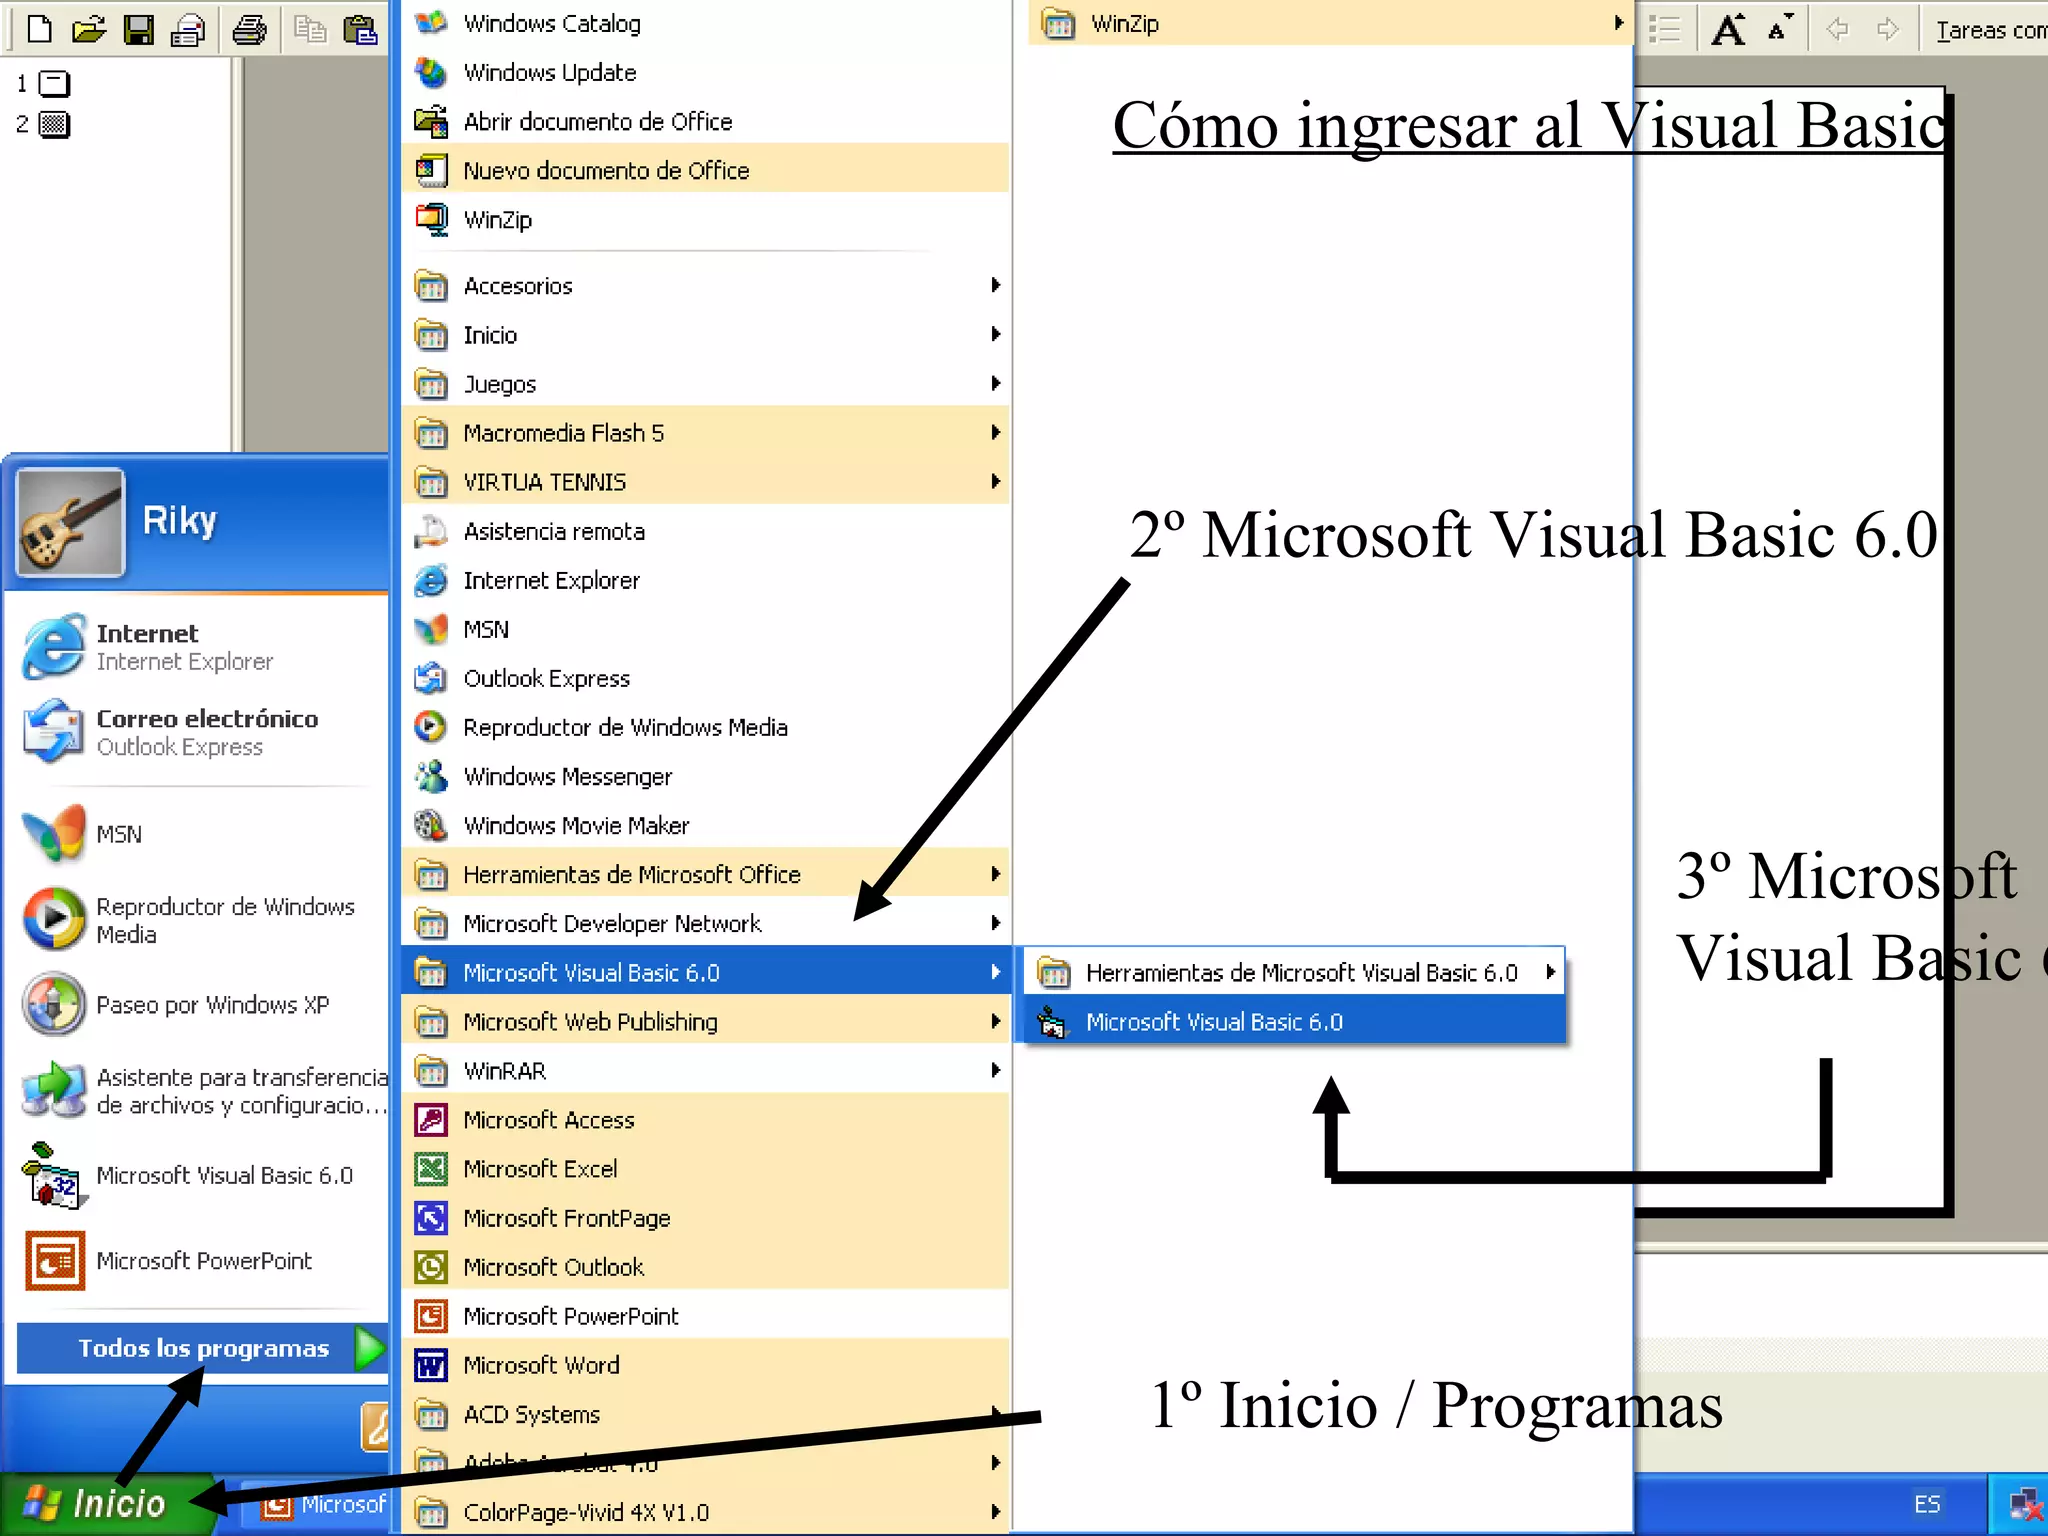Screen dimensions: 2048x1536
Task: Select slide 1 thumbnail in outline pane
Action: (54, 83)
